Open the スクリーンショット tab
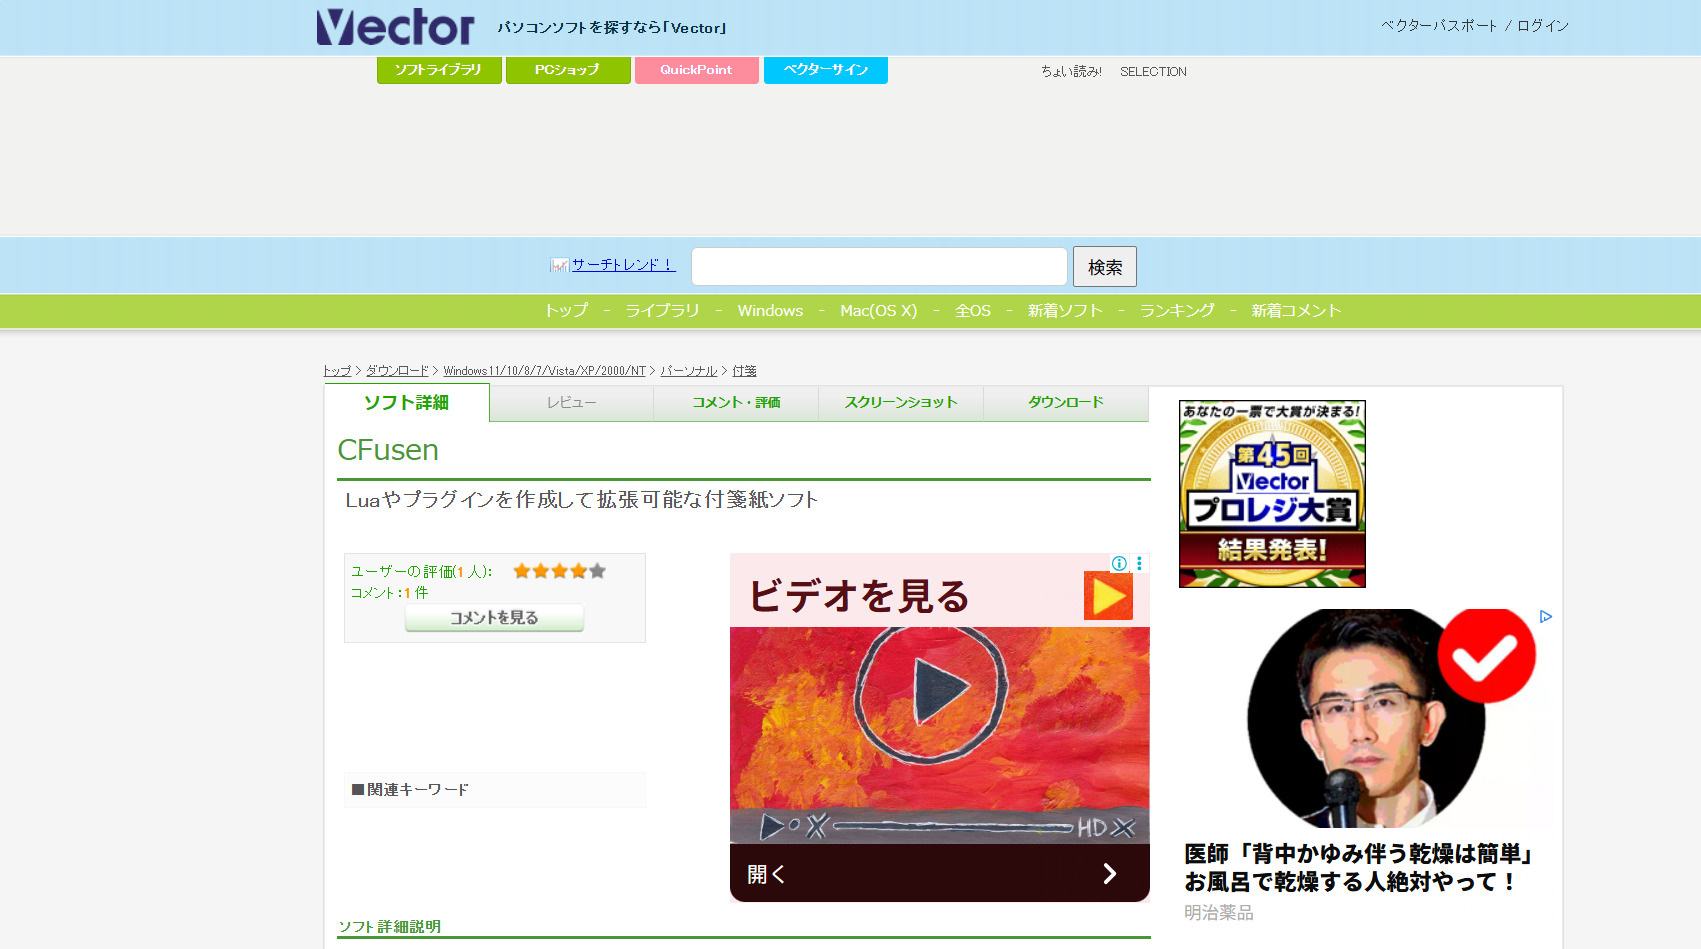The image size is (1701, 949). point(901,403)
